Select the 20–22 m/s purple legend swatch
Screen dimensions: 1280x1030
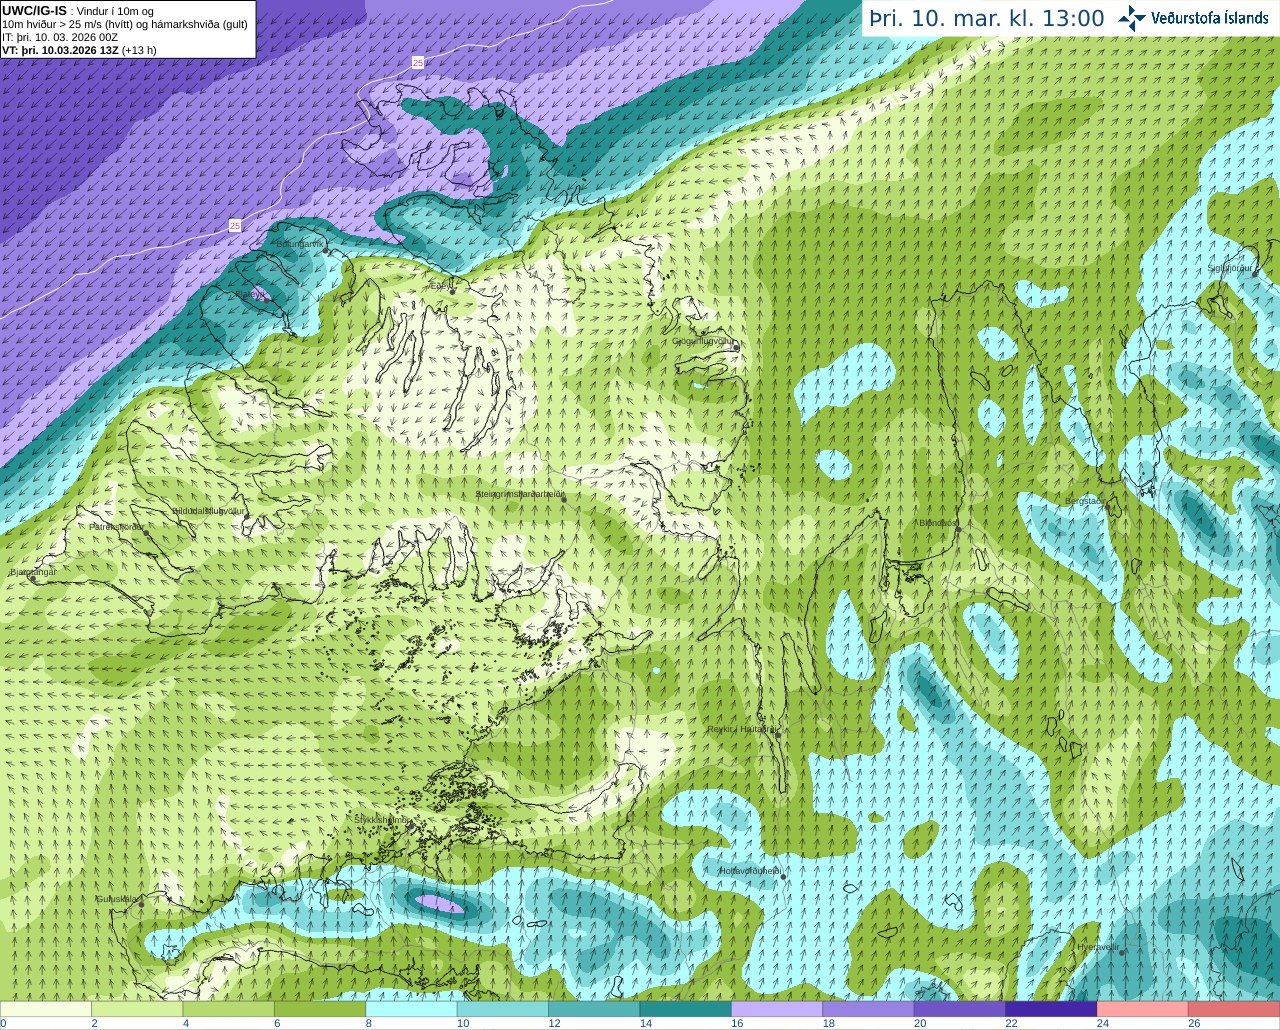[960, 1009]
